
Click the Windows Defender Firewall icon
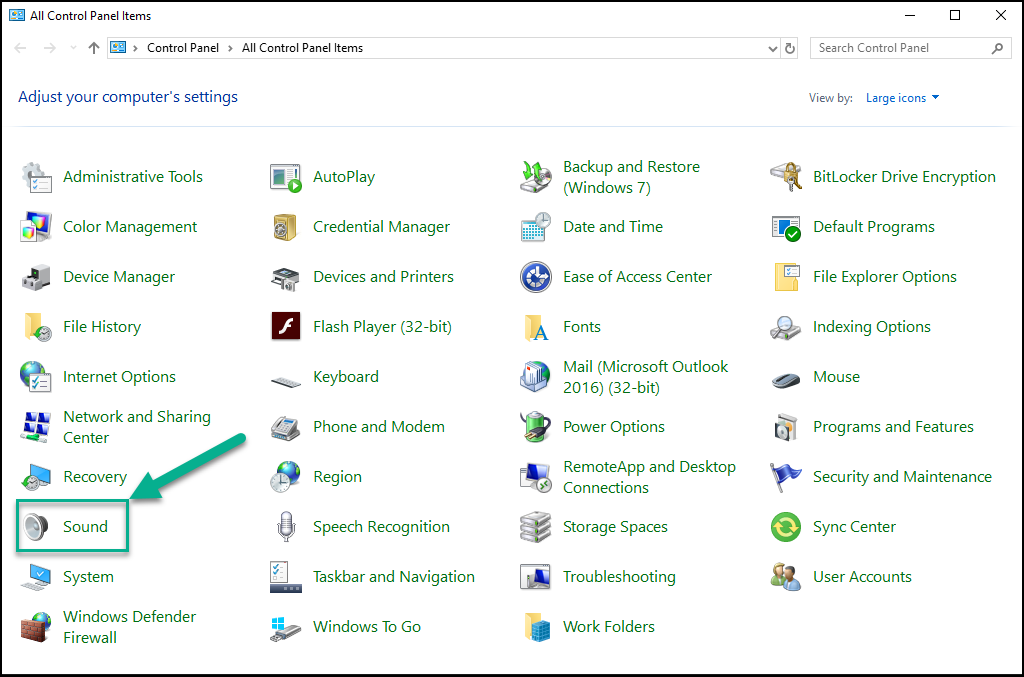pyautogui.click(x=37, y=627)
